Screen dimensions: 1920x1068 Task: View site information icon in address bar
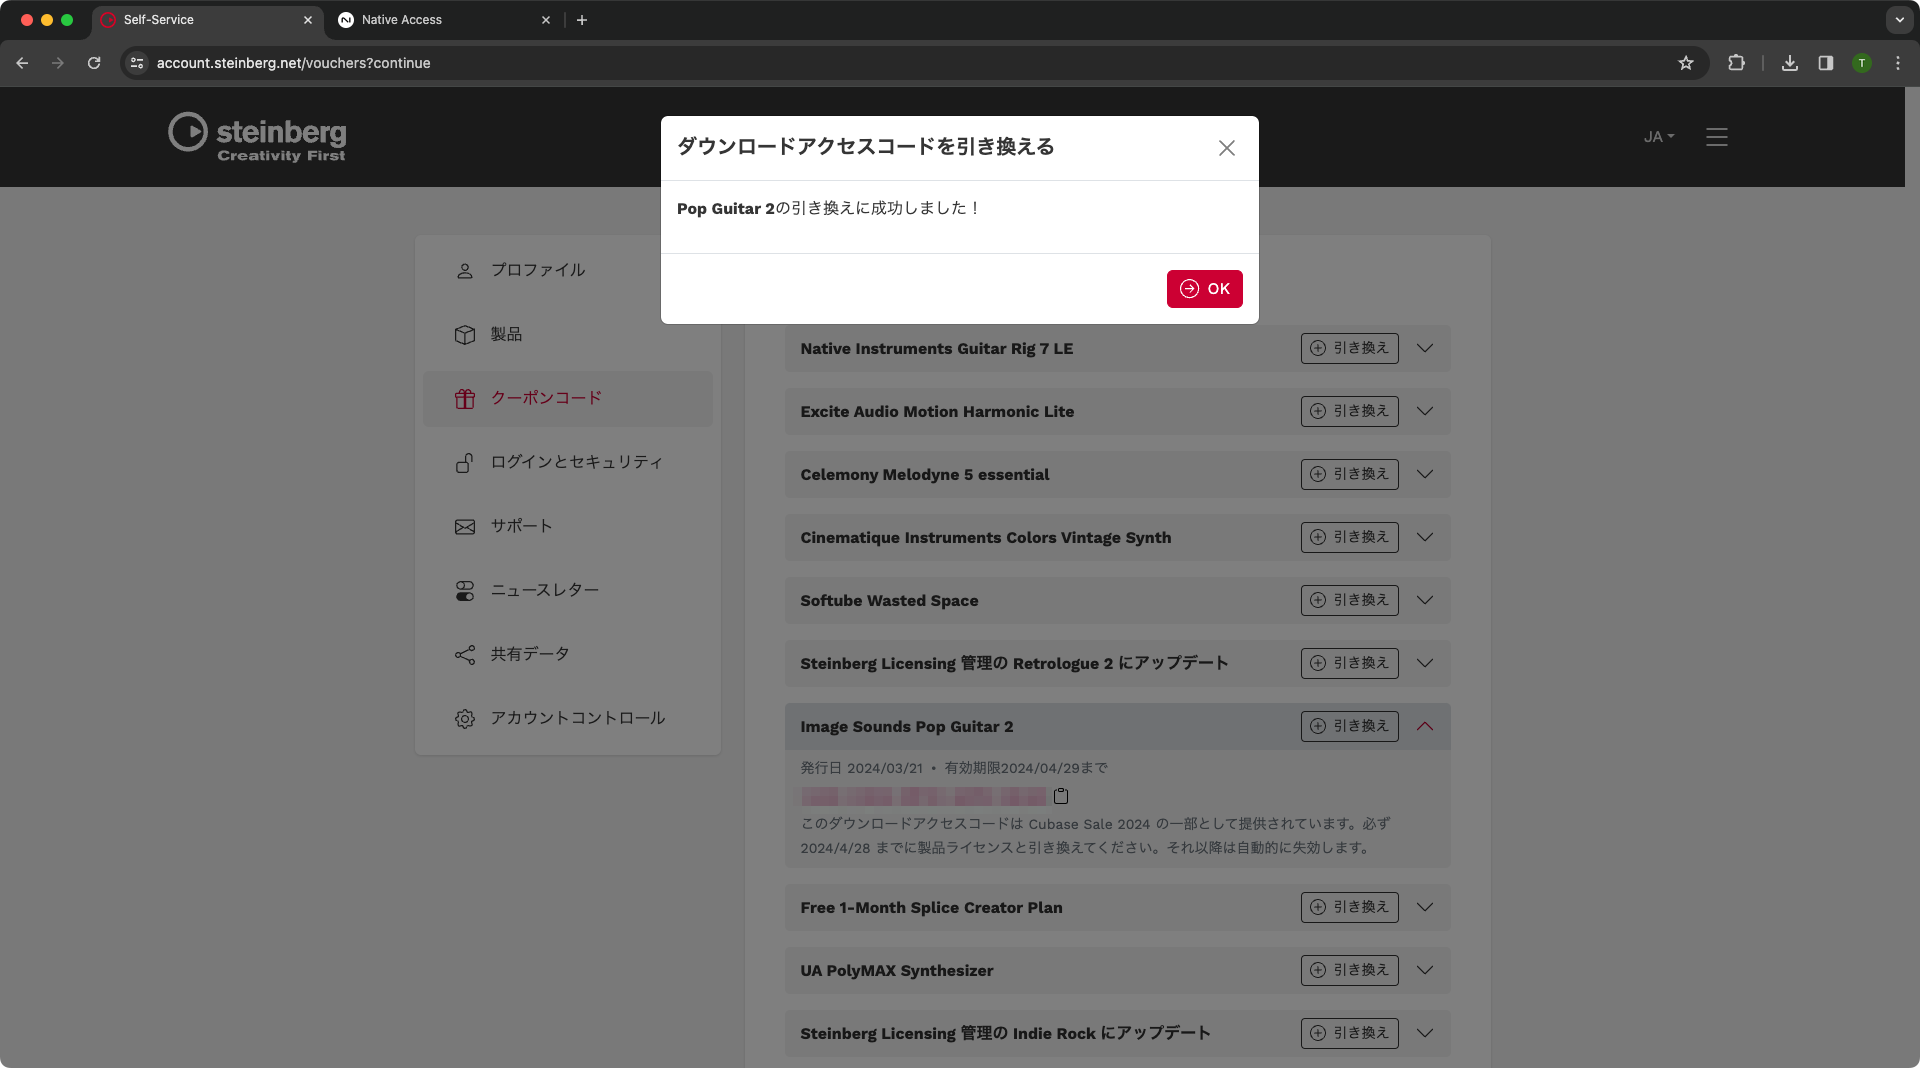click(x=137, y=63)
